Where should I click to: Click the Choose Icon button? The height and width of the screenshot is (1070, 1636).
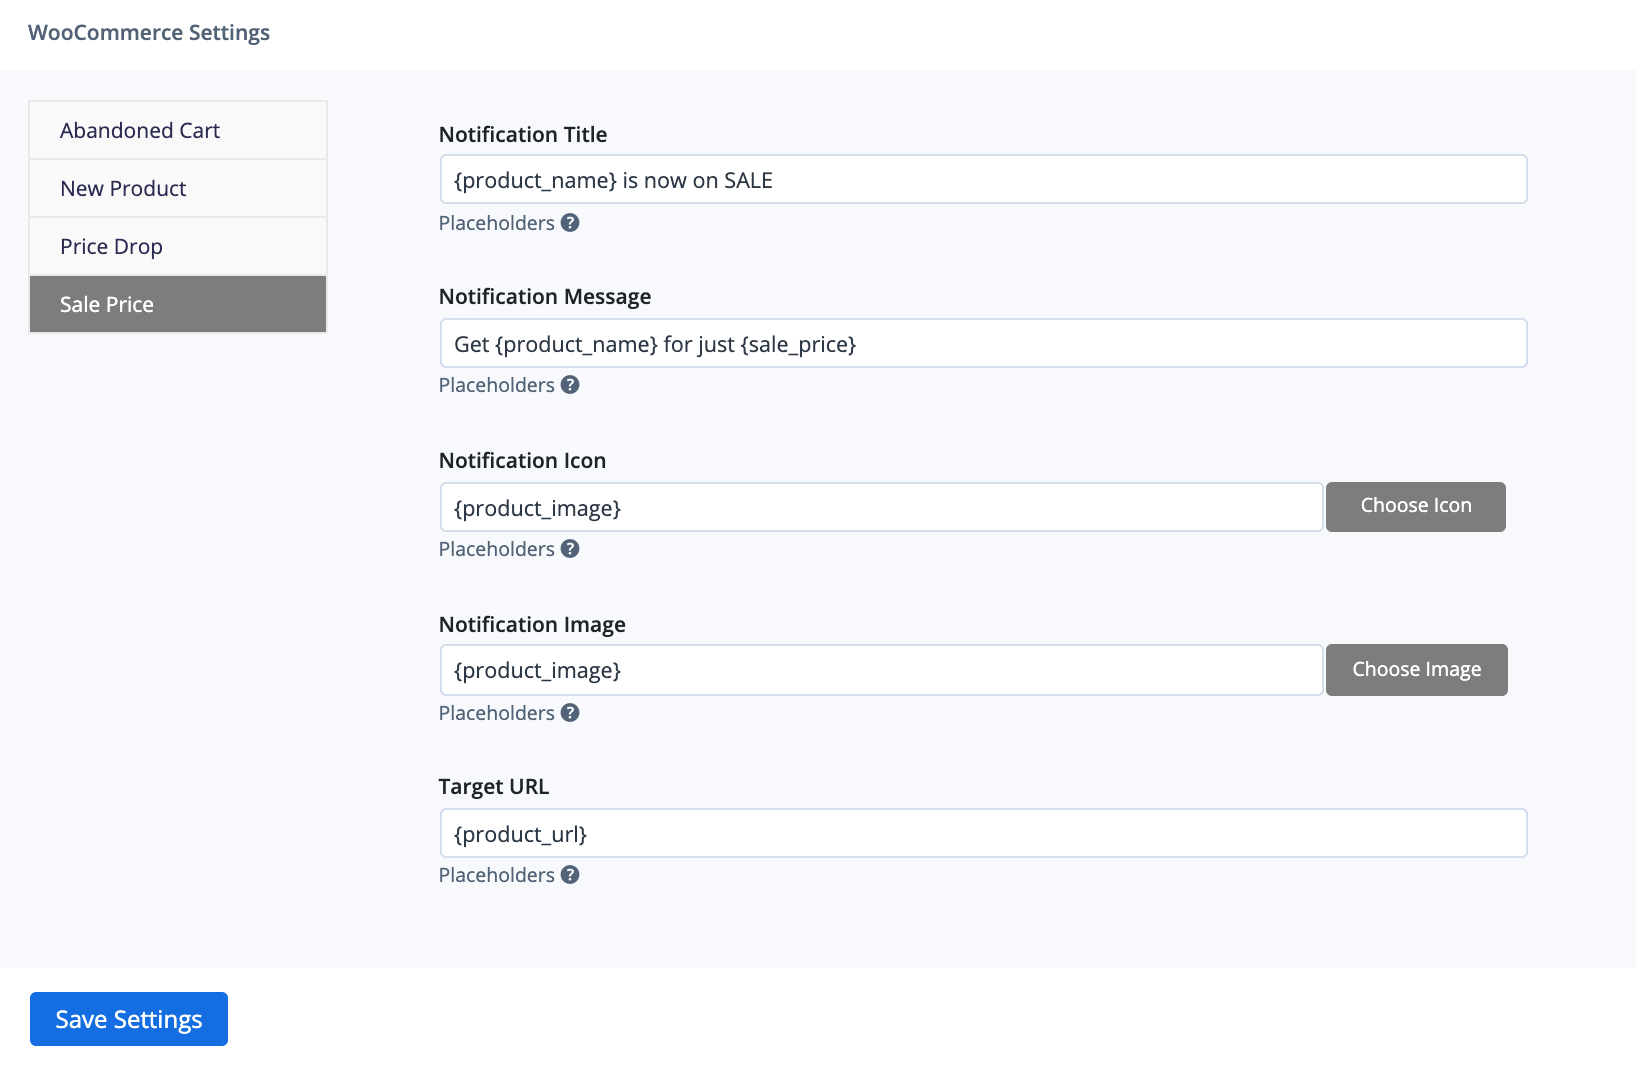point(1416,507)
